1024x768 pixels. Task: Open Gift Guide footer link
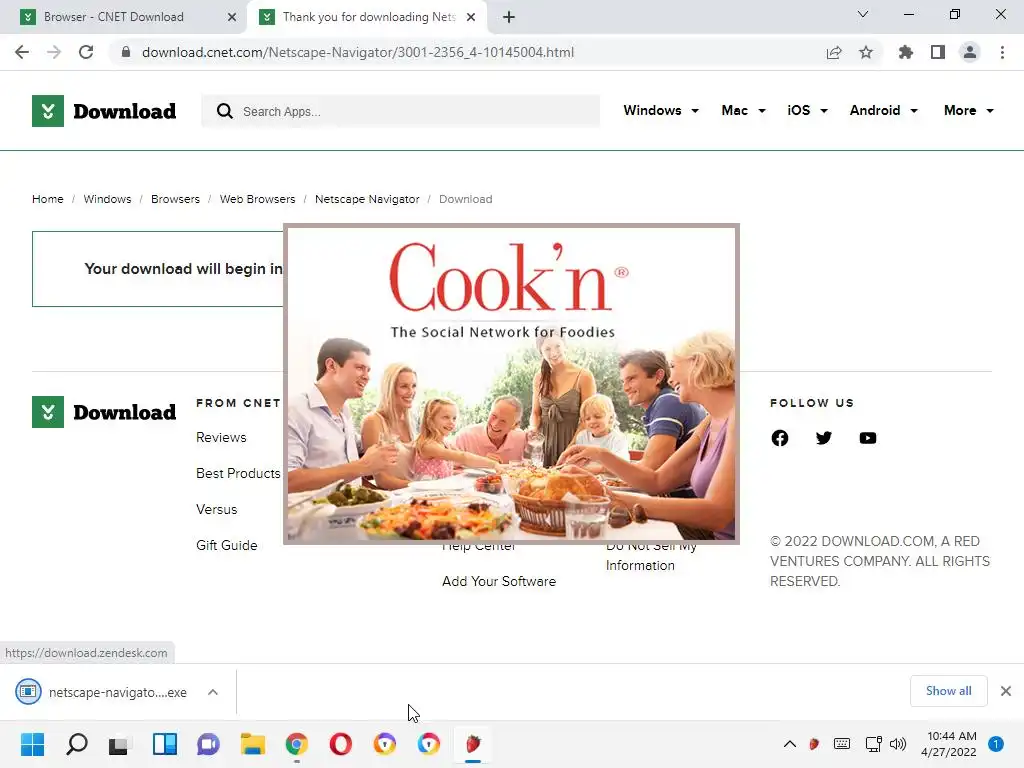(227, 545)
